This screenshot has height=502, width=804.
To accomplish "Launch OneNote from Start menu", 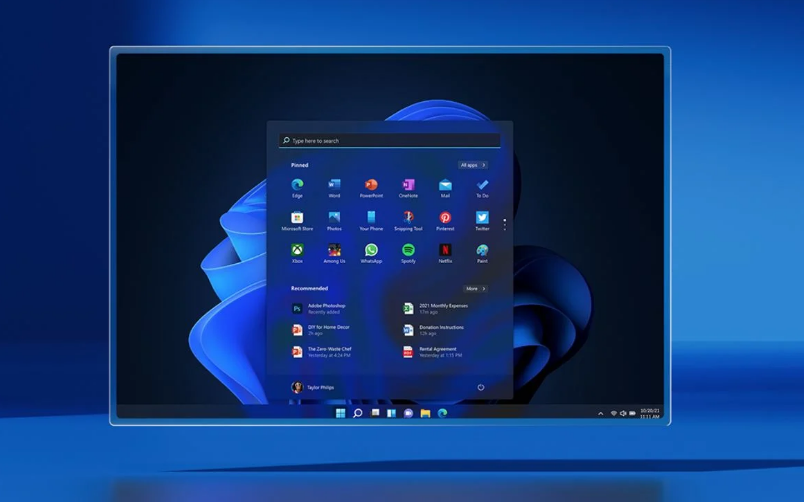I will pyautogui.click(x=408, y=188).
